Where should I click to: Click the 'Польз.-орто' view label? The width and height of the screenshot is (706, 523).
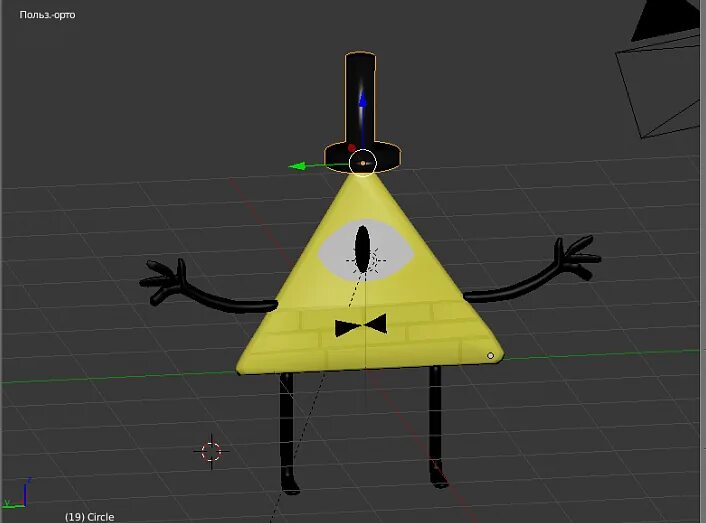click(47, 15)
